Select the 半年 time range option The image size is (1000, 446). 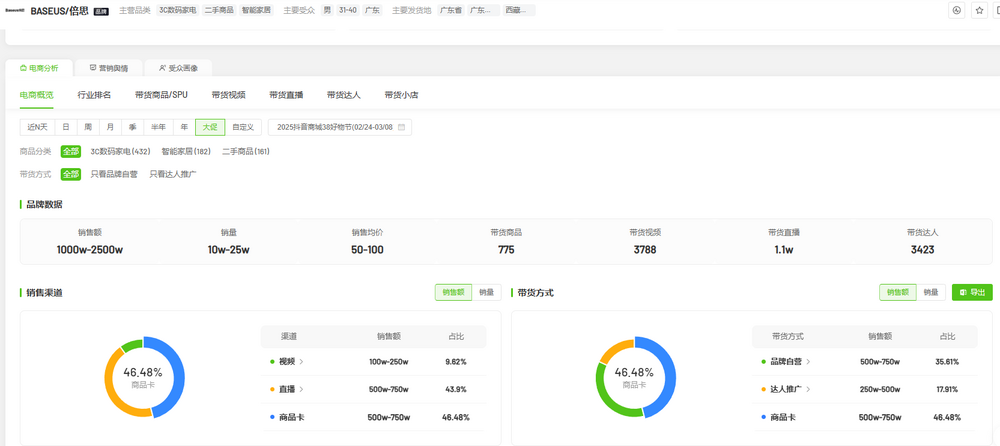click(x=158, y=127)
